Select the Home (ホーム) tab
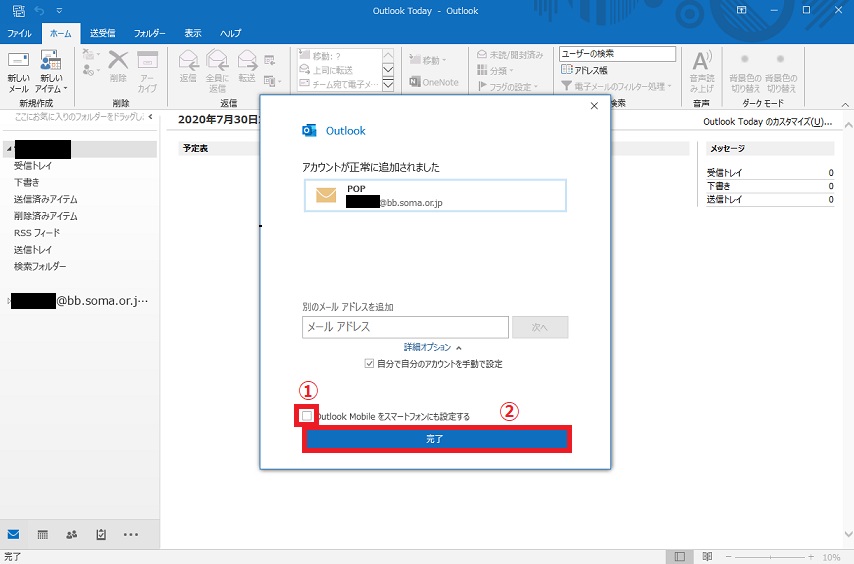The width and height of the screenshot is (854, 564). pos(60,33)
